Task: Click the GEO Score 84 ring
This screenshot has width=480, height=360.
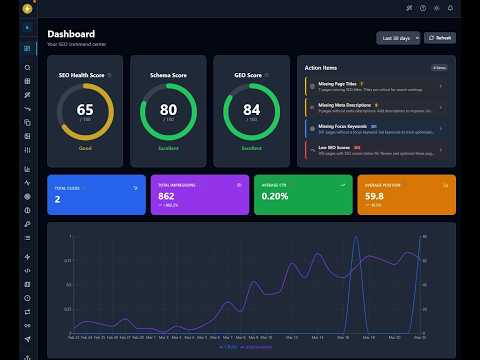Action: [252, 112]
